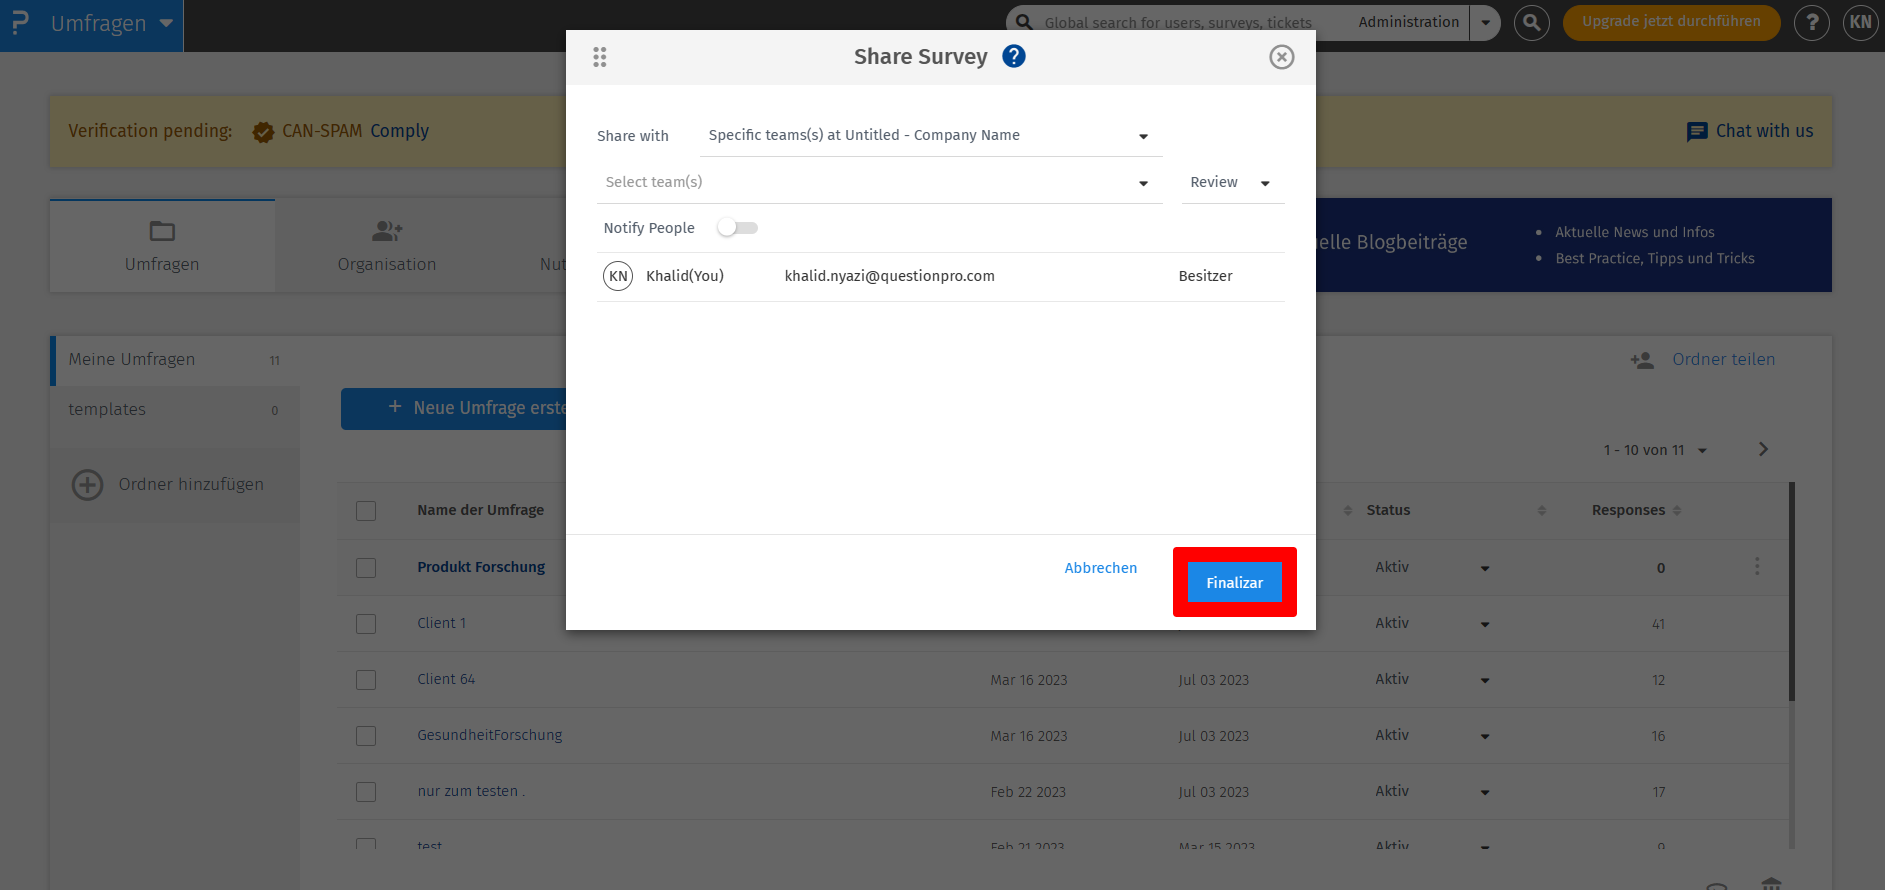Click Abbrechen to cancel sharing
The image size is (1885, 890).
(x=1100, y=568)
